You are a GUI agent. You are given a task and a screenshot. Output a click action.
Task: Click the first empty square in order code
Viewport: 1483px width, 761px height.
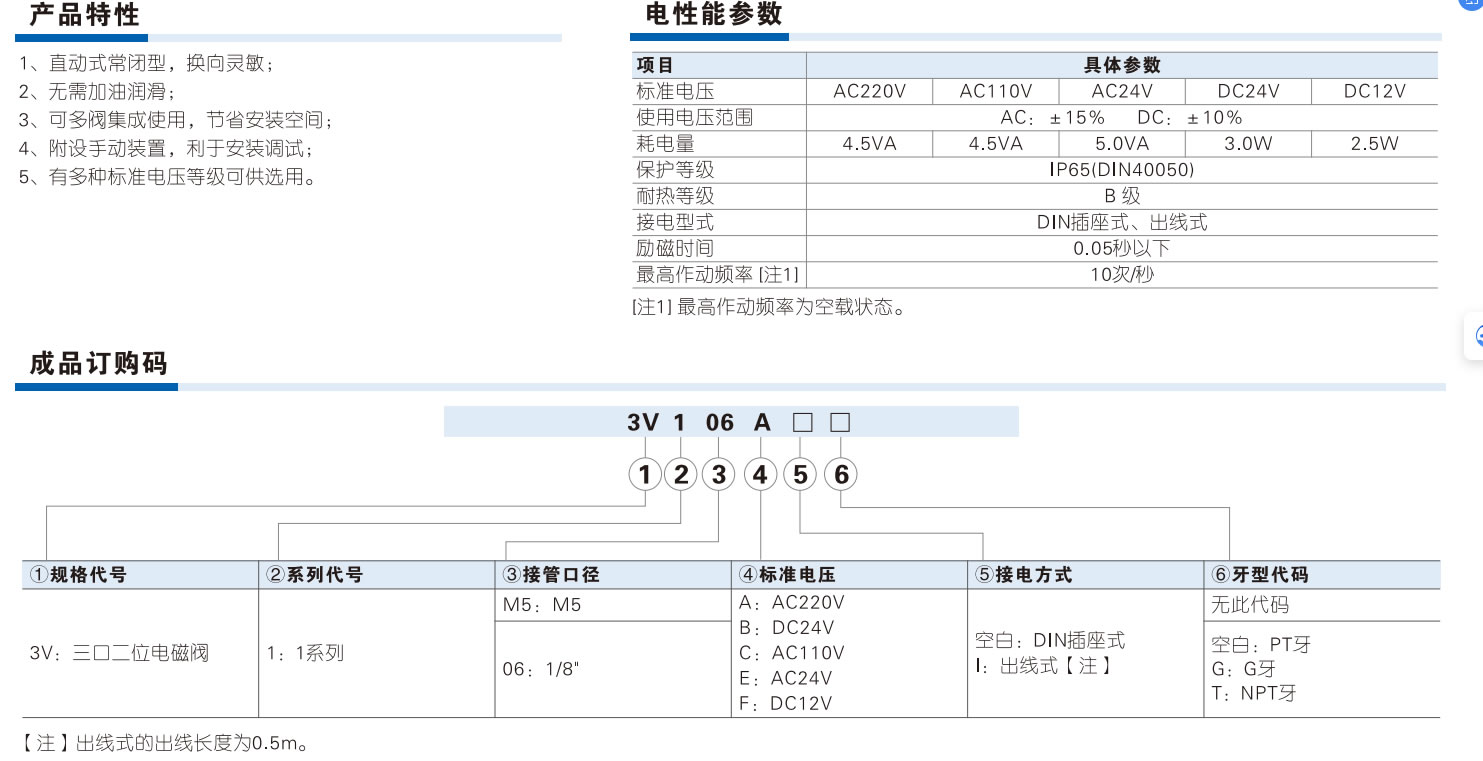pos(802,422)
